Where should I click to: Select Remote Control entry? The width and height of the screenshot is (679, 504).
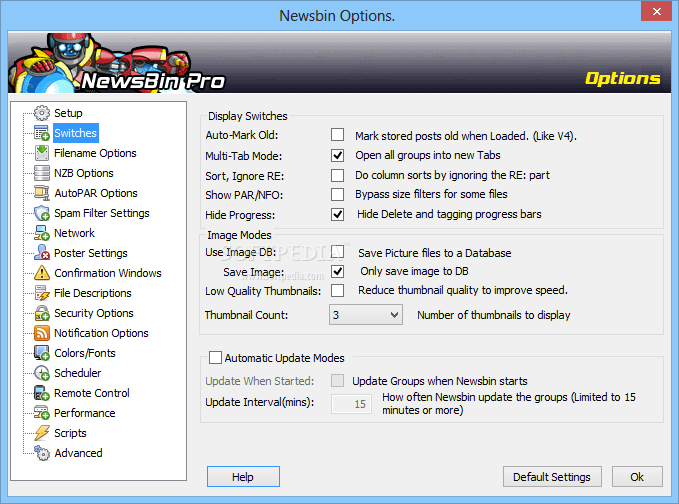91,393
